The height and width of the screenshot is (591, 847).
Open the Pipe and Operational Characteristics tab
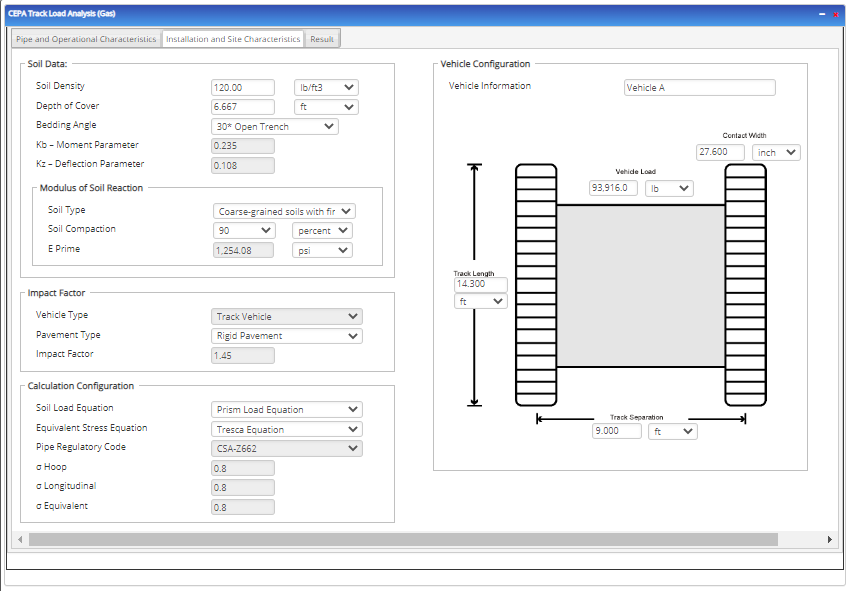pyautogui.click(x=86, y=38)
